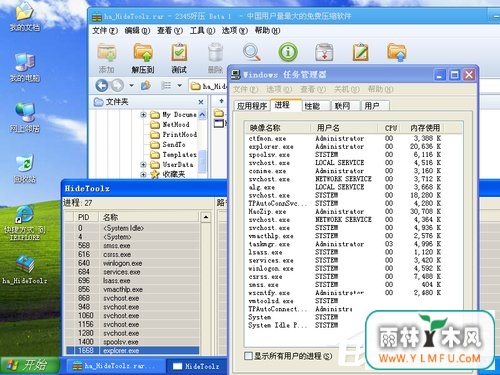This screenshot has height=375, width=500.
Task: Check 显示所有用户的进程 checkbox
Action: click(x=248, y=356)
